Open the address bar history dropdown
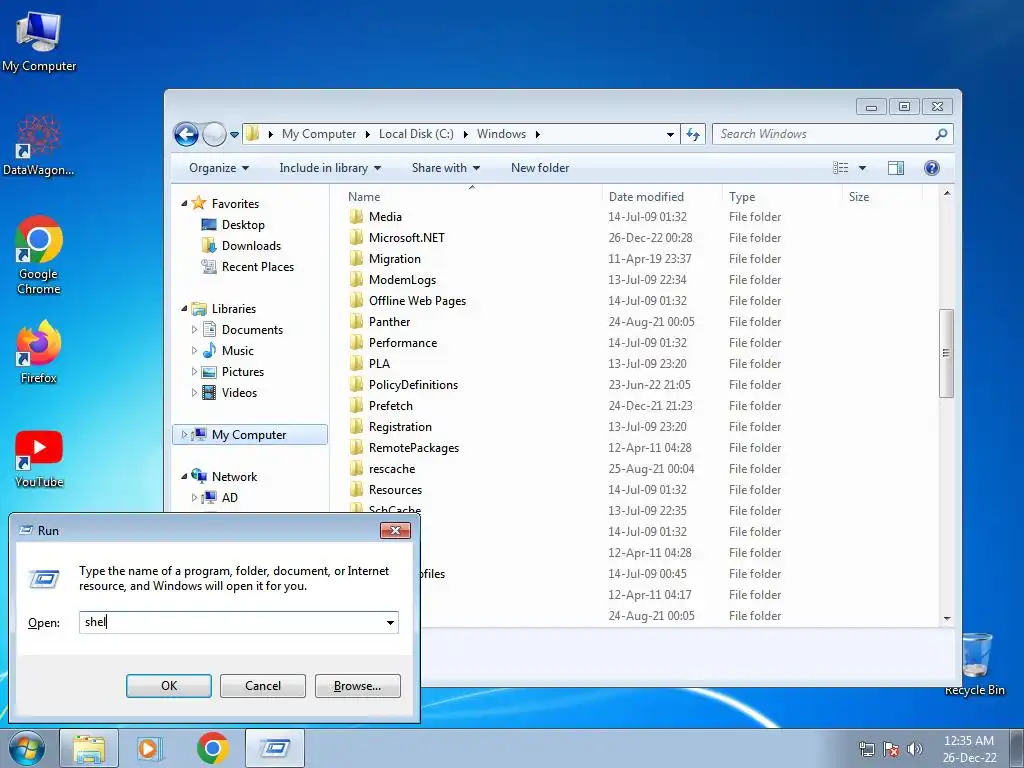Screen dimensions: 1024x768 [670, 135]
